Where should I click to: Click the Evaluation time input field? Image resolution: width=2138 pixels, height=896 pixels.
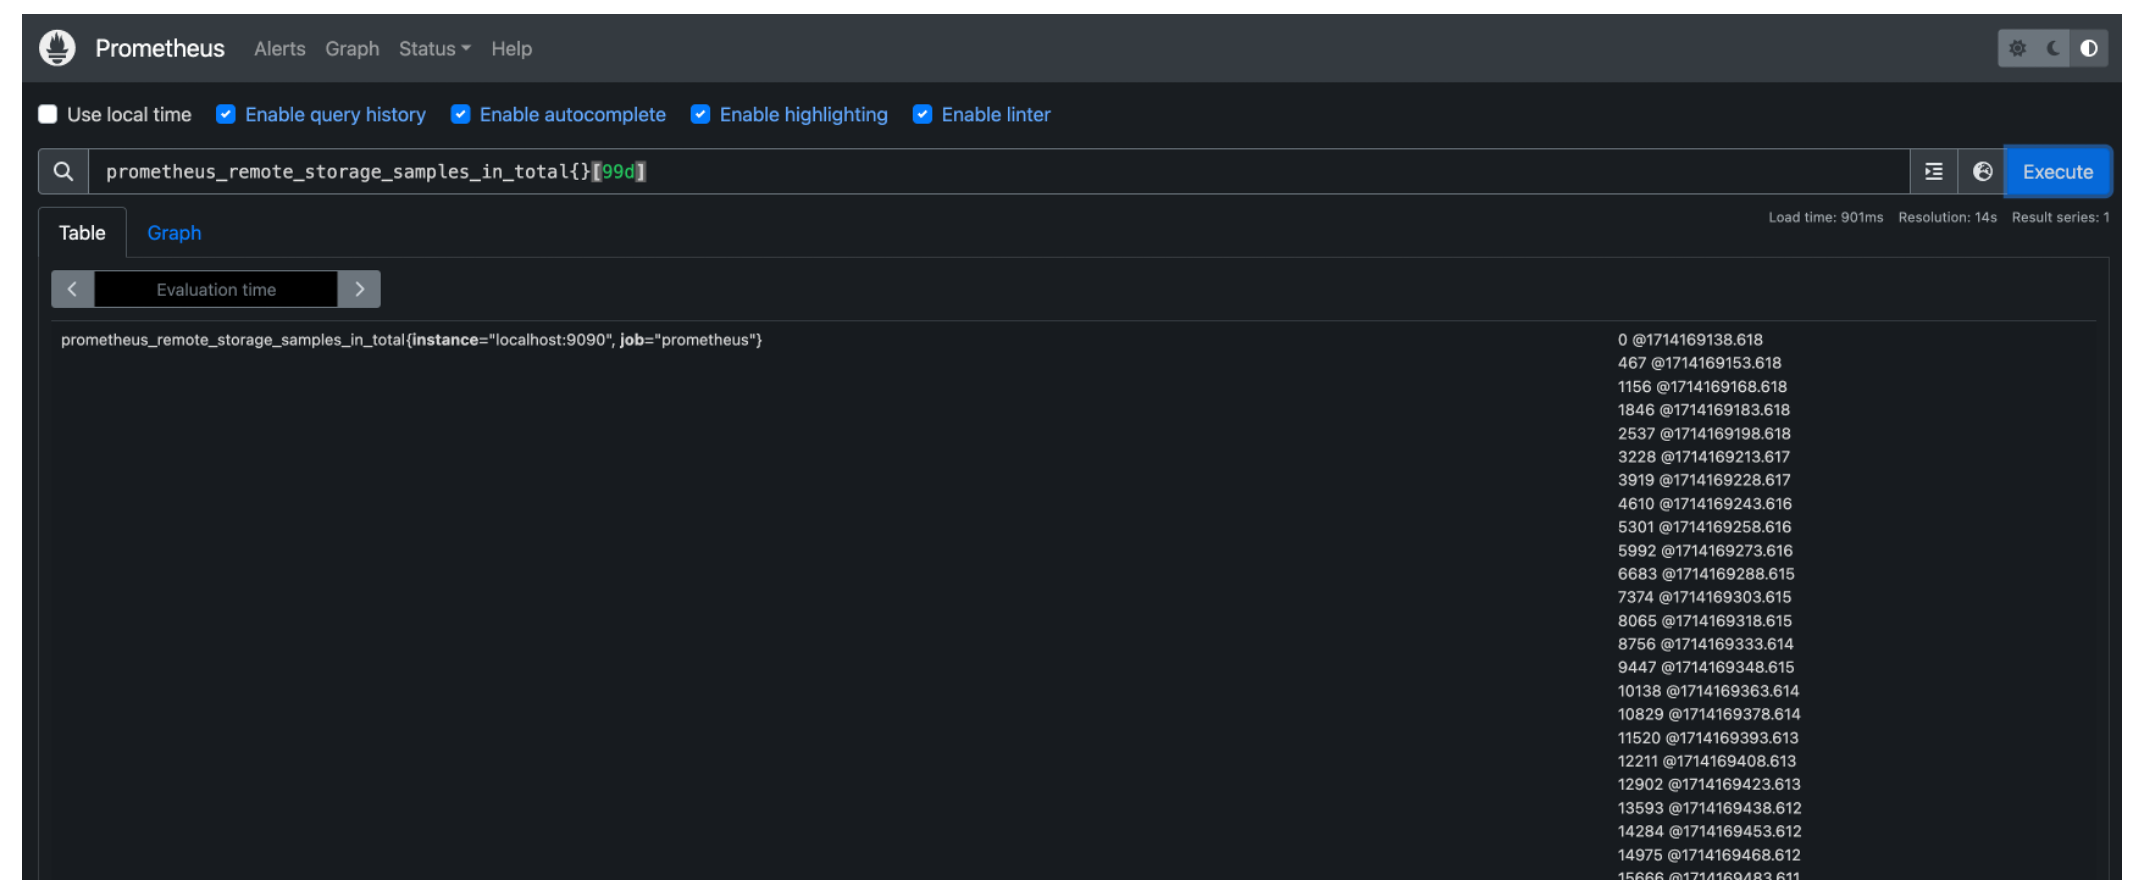coord(216,289)
